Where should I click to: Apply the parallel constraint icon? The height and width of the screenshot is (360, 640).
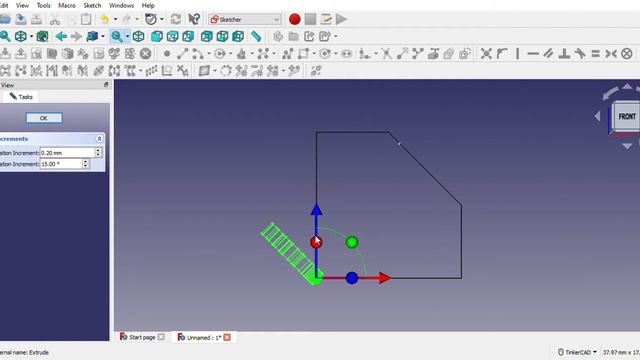(x=548, y=53)
